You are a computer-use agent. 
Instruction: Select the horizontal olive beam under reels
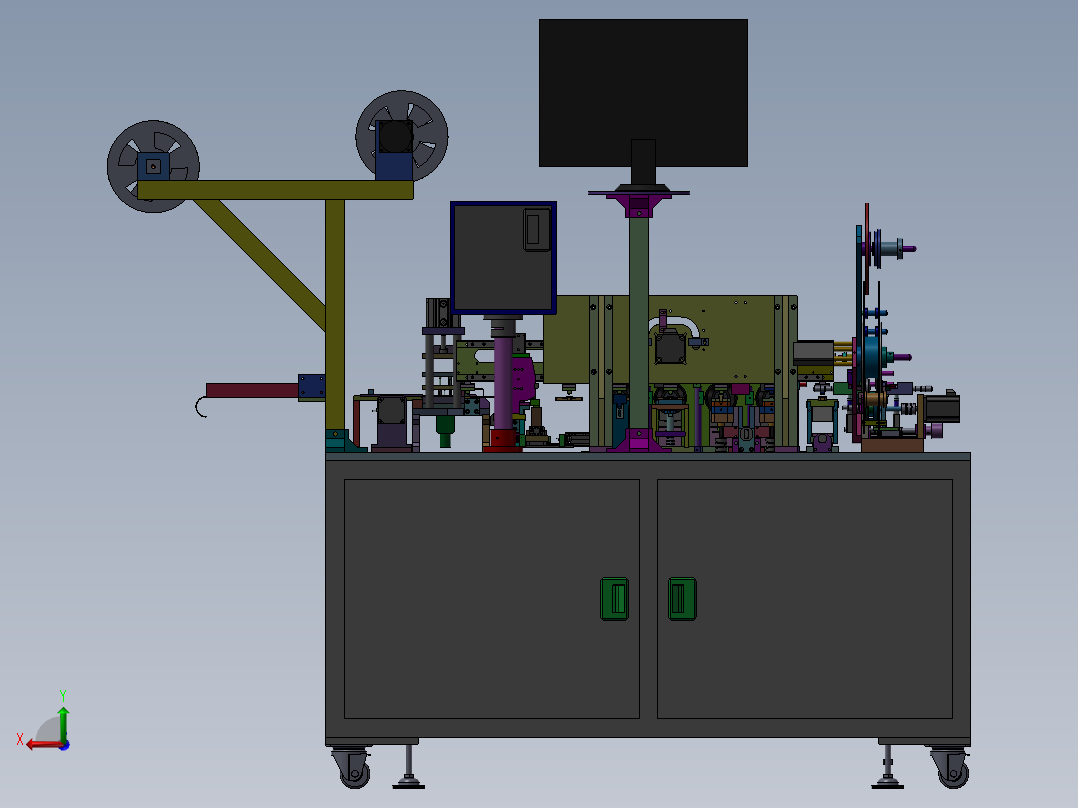click(x=275, y=190)
